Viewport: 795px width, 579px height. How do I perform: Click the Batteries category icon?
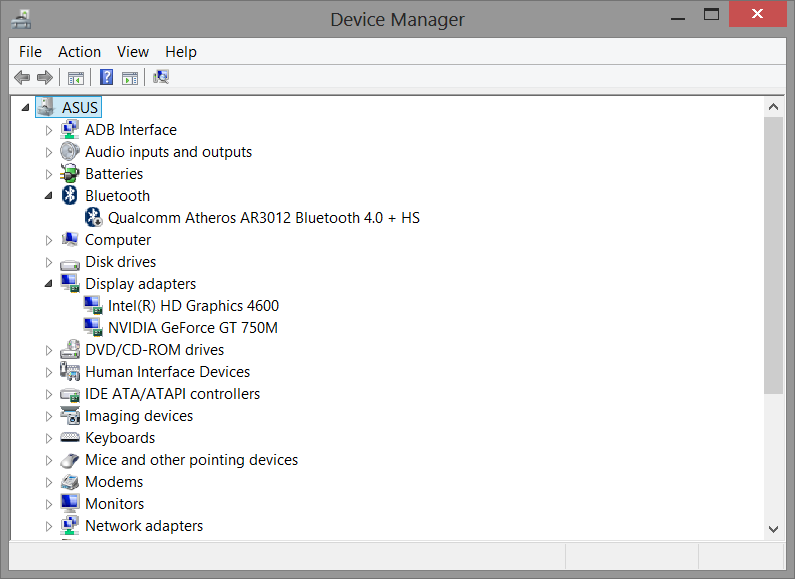[69, 173]
